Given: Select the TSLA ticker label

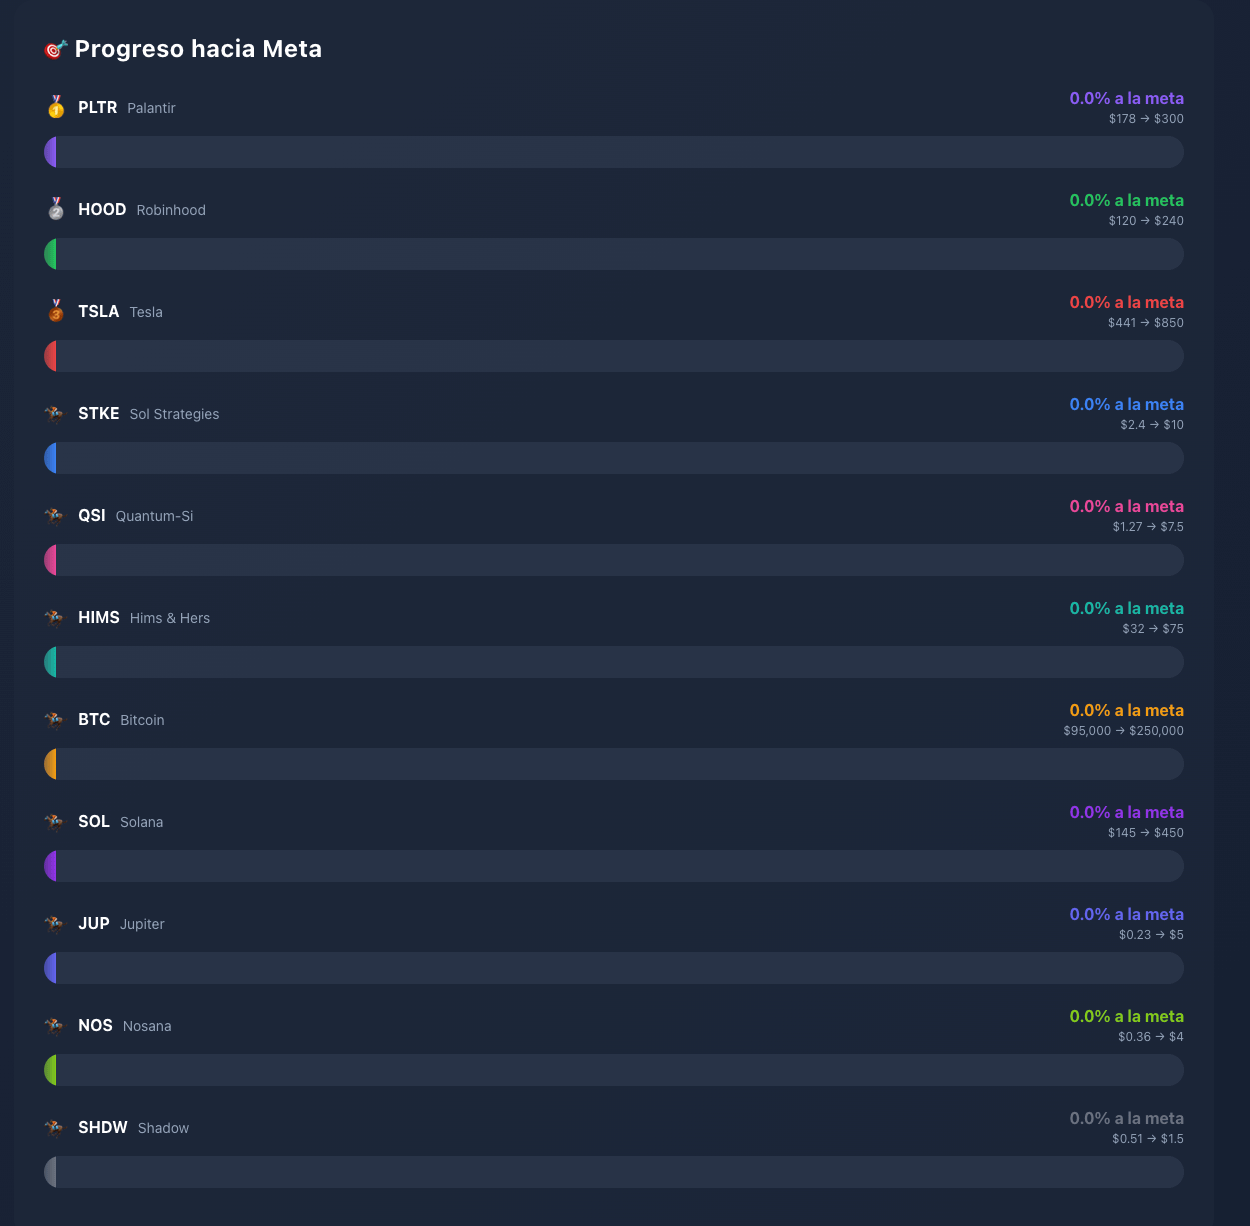Looking at the screenshot, I should click(99, 311).
